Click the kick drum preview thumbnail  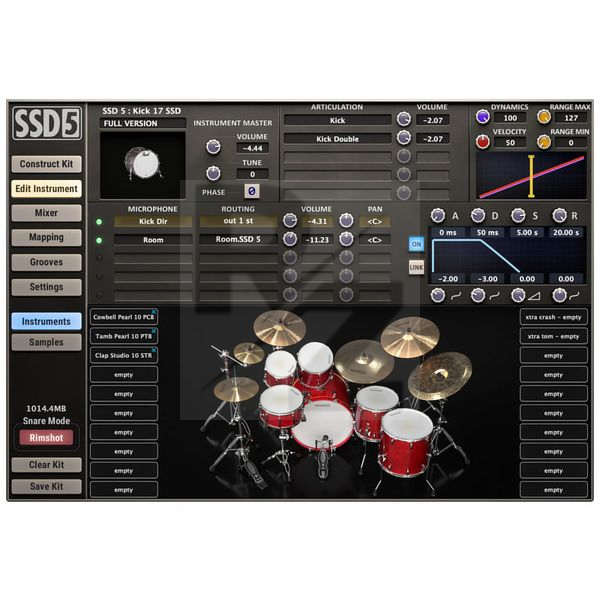pos(143,165)
